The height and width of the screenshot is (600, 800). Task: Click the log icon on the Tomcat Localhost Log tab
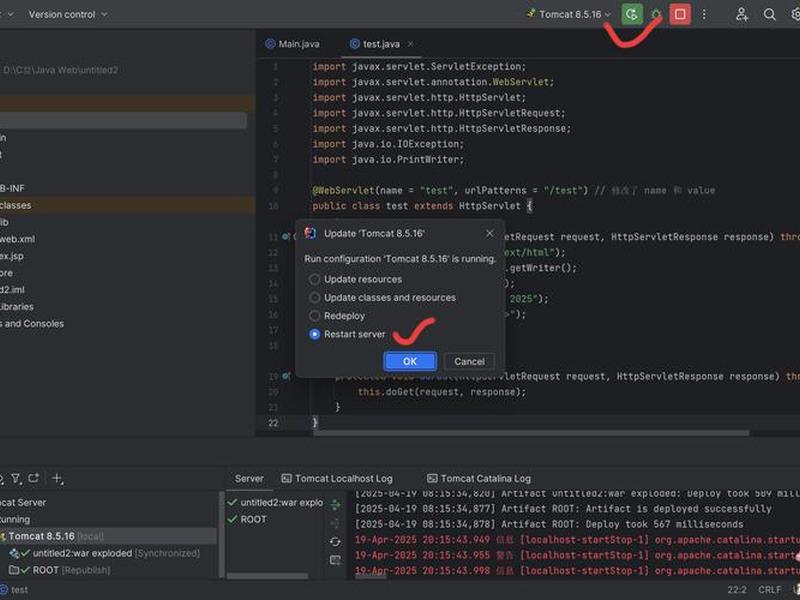click(287, 479)
